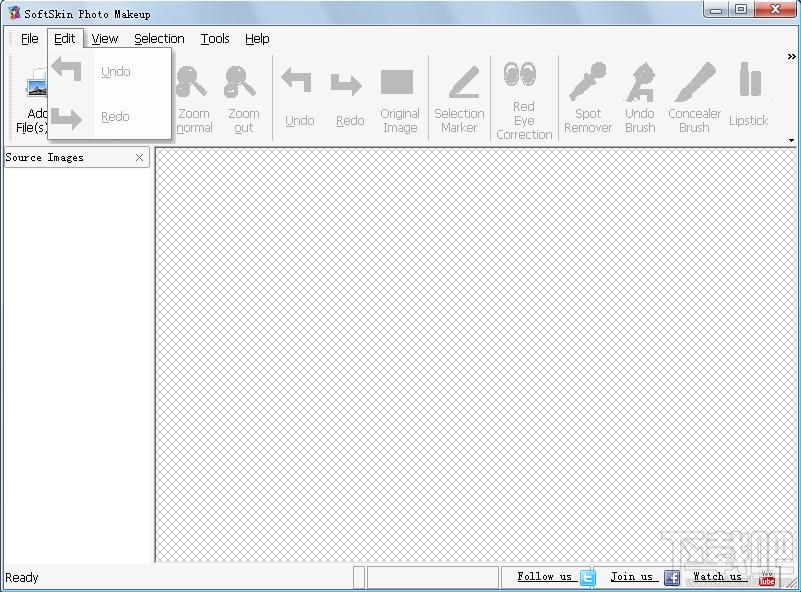This screenshot has height=592, width=801.
Task: Choose Undo in the Edit menu
Action: pos(109,71)
